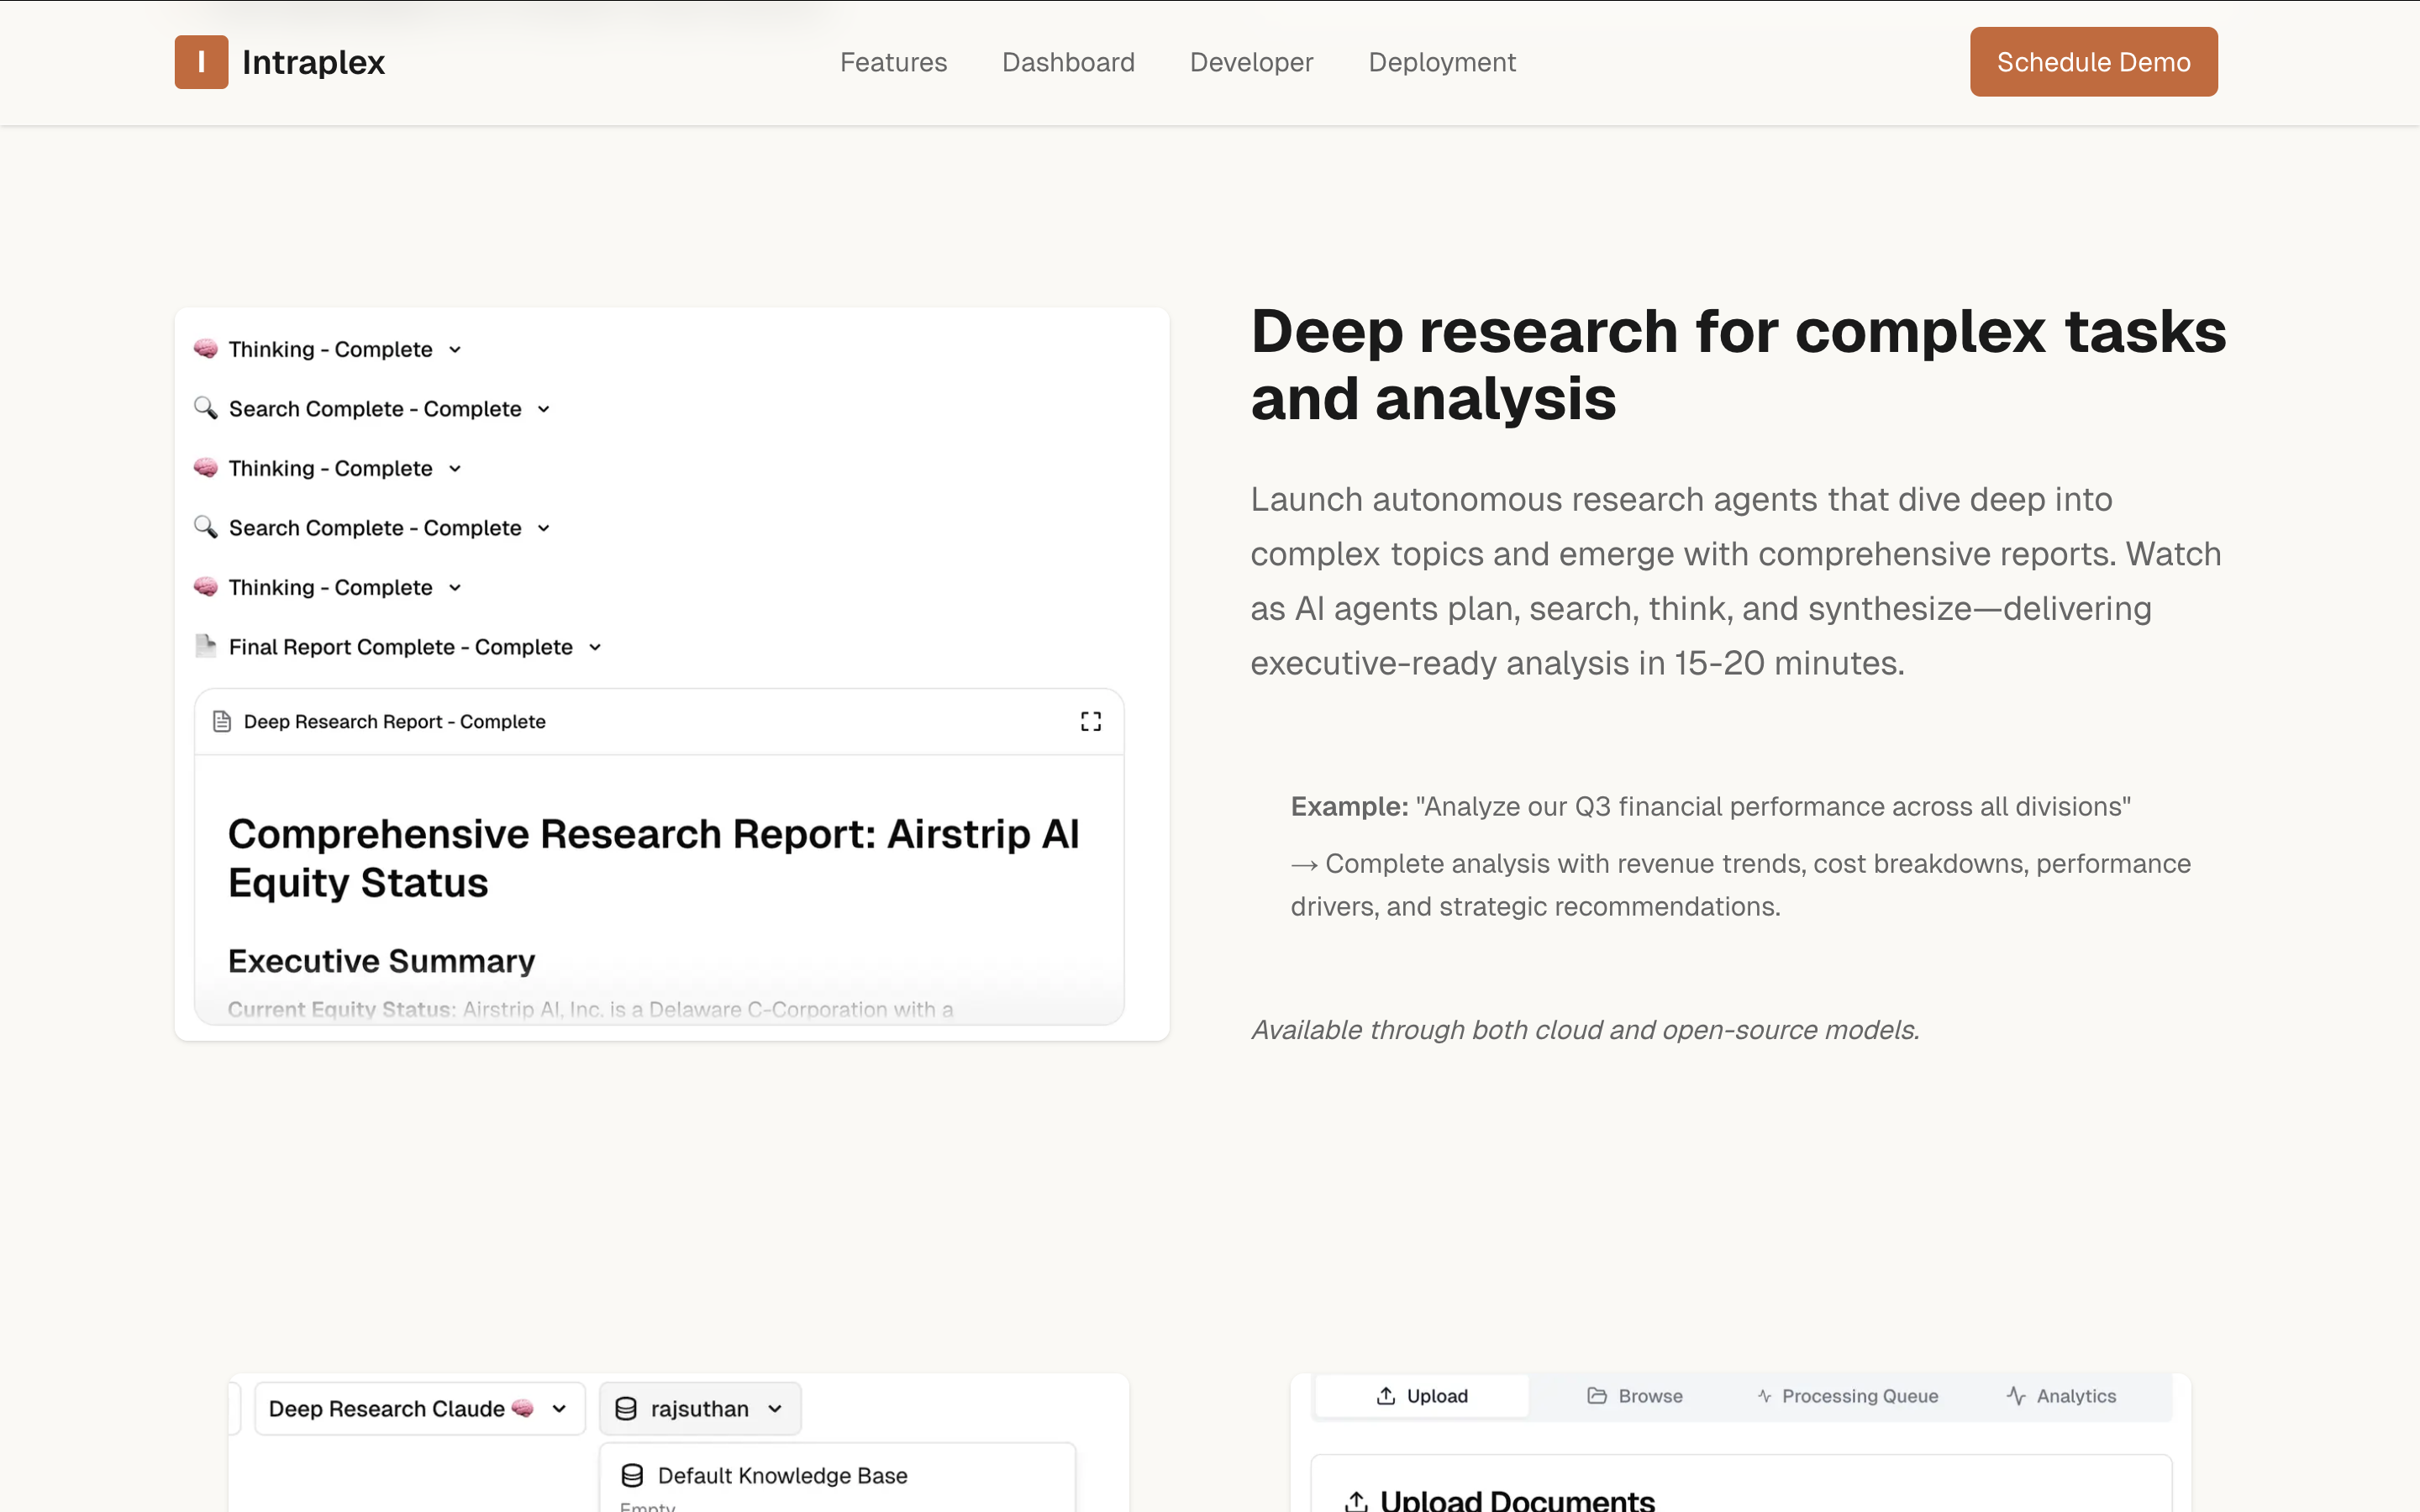Switch to the Browse tab
This screenshot has height=1512, width=2420.
(x=1634, y=1396)
